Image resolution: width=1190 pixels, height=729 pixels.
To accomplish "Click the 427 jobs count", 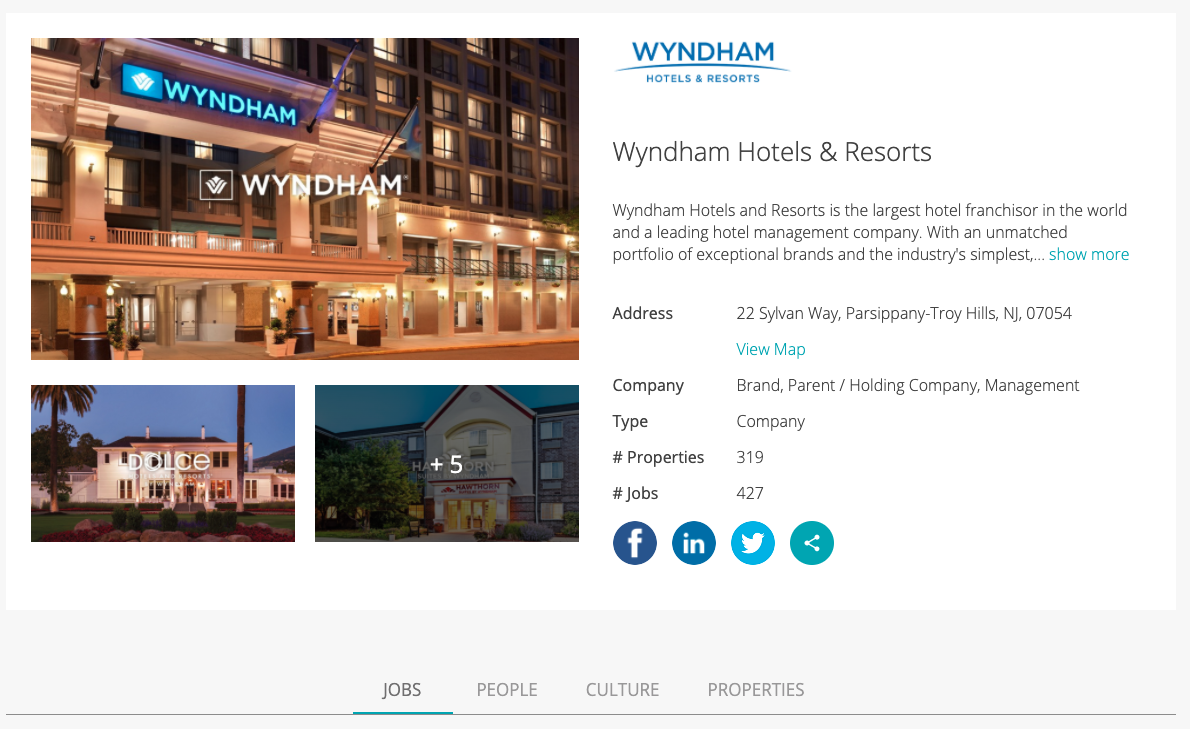I will click(x=750, y=493).
